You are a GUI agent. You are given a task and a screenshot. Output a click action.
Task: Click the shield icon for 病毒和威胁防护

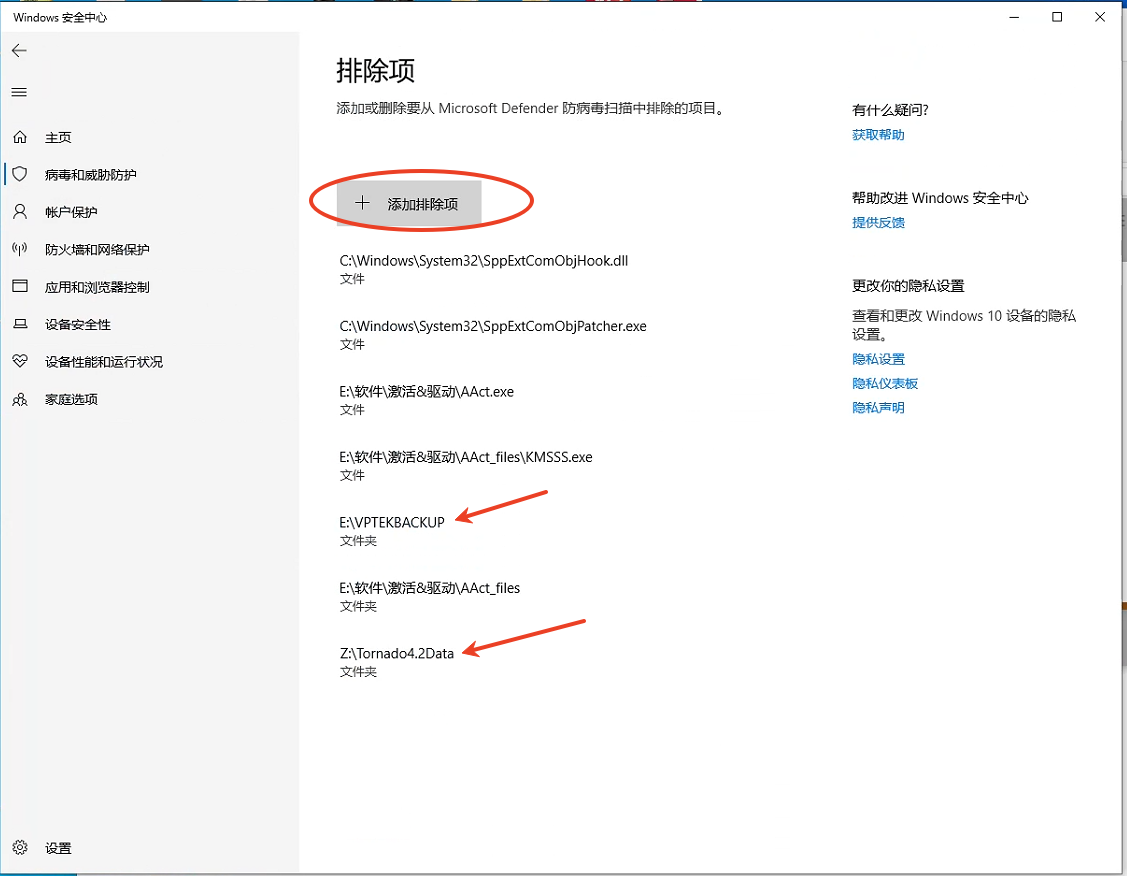(20, 174)
